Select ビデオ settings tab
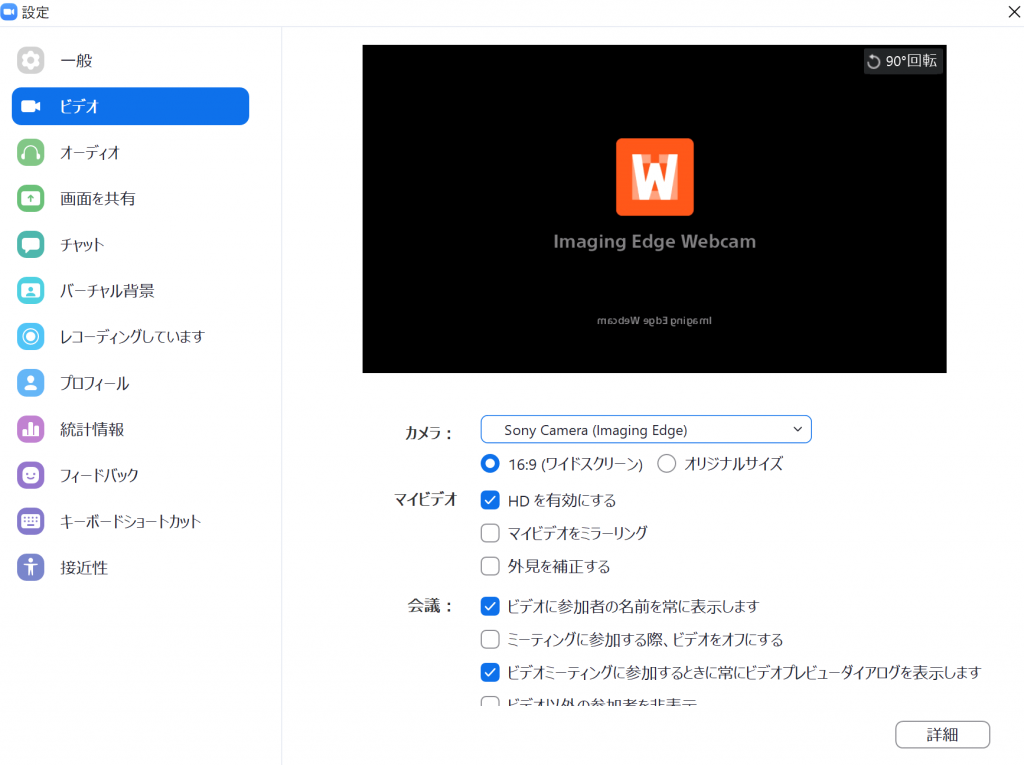 pos(131,106)
